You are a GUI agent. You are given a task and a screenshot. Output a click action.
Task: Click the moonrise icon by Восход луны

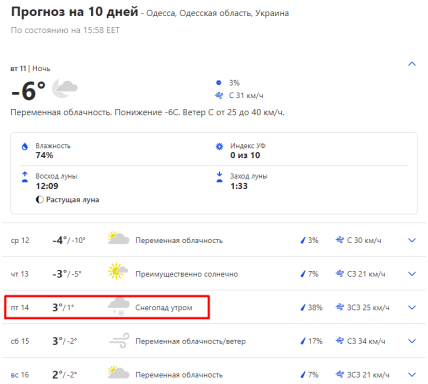pos(25,177)
